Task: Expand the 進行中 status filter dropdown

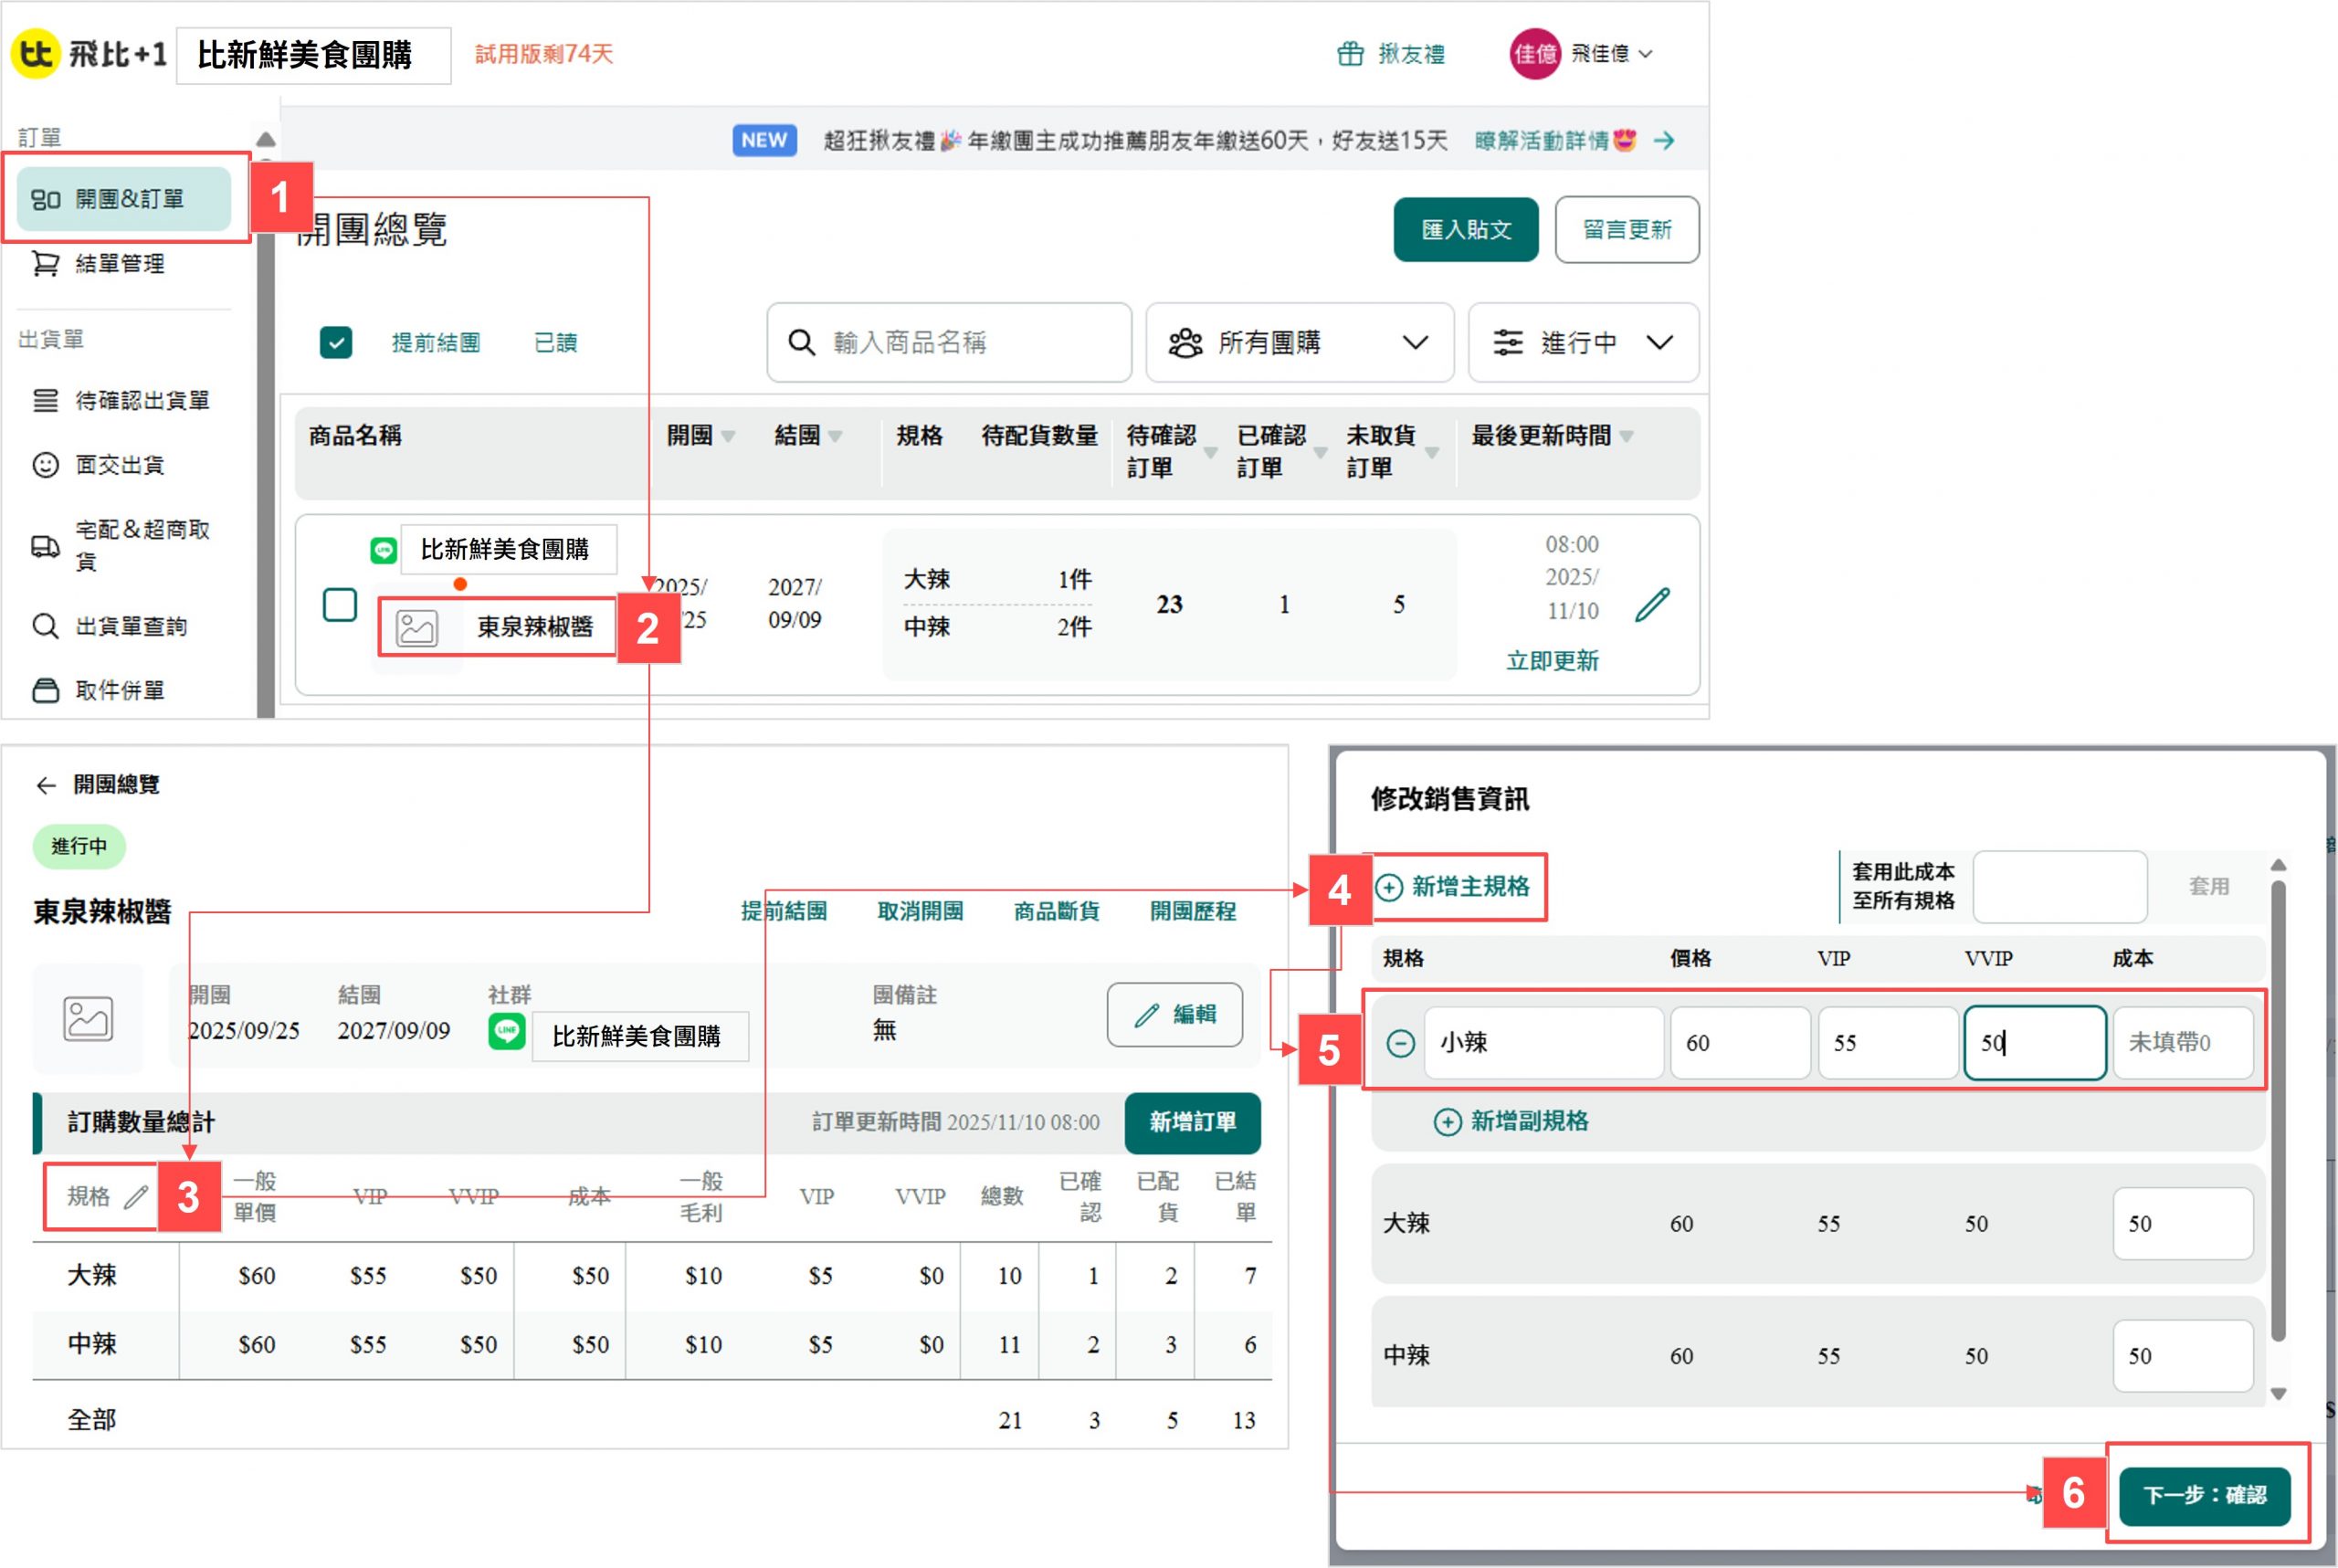Action: click(x=1583, y=343)
